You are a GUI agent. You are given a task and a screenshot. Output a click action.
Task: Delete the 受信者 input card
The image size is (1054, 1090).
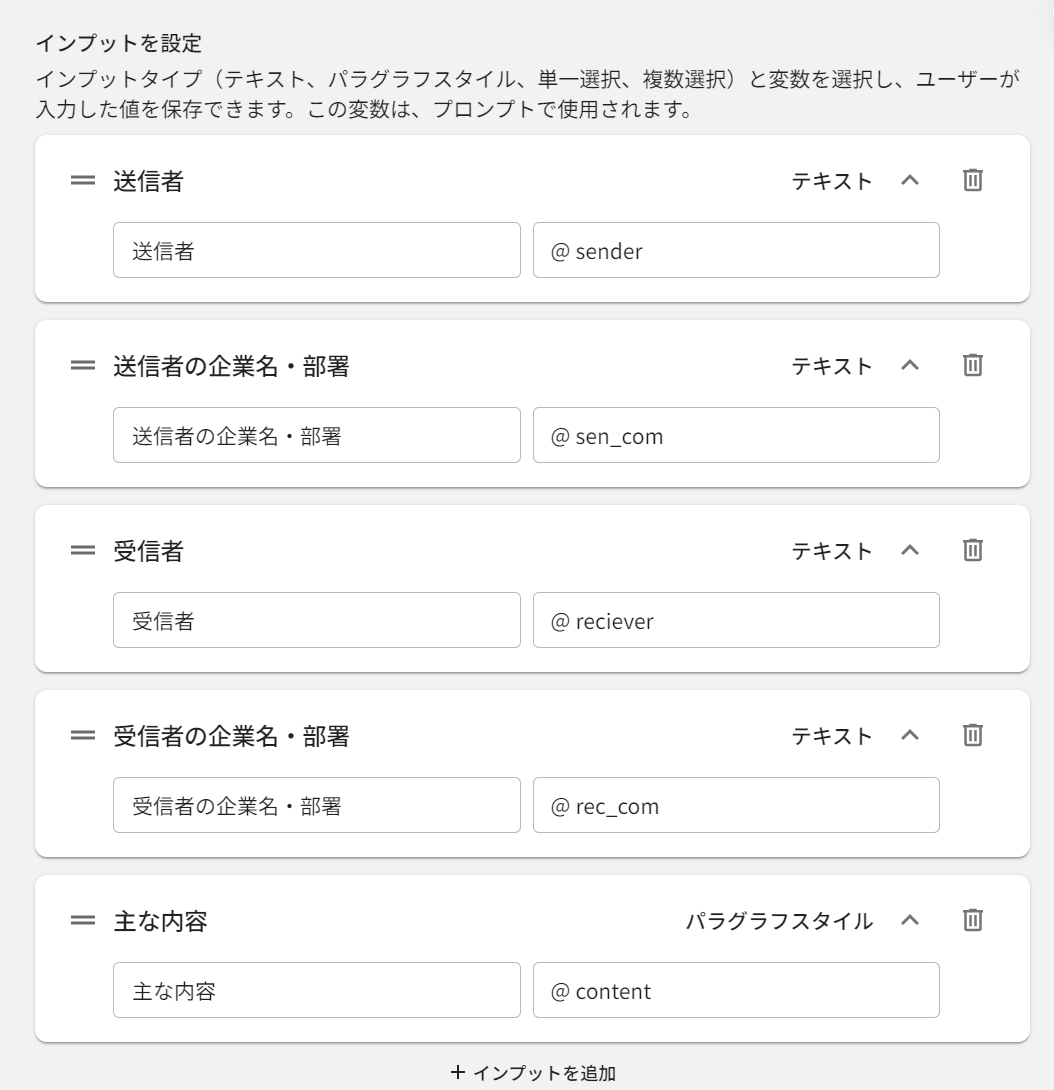pyautogui.click(x=972, y=551)
